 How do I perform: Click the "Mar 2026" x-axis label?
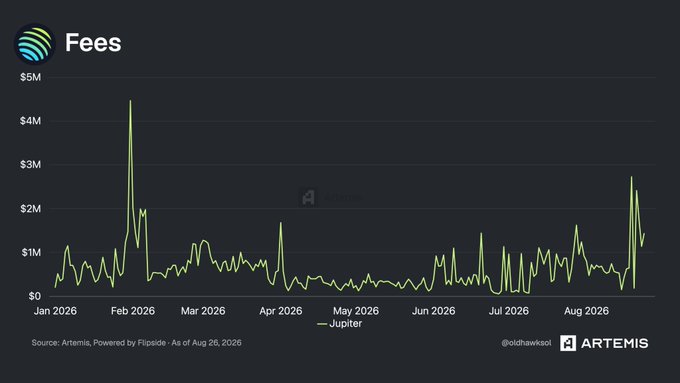pos(203,311)
